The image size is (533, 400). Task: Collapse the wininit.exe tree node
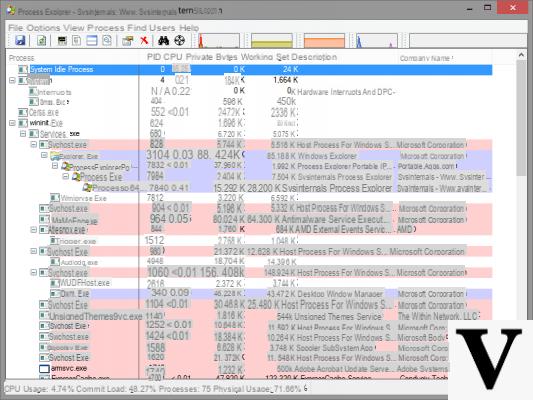12,123
